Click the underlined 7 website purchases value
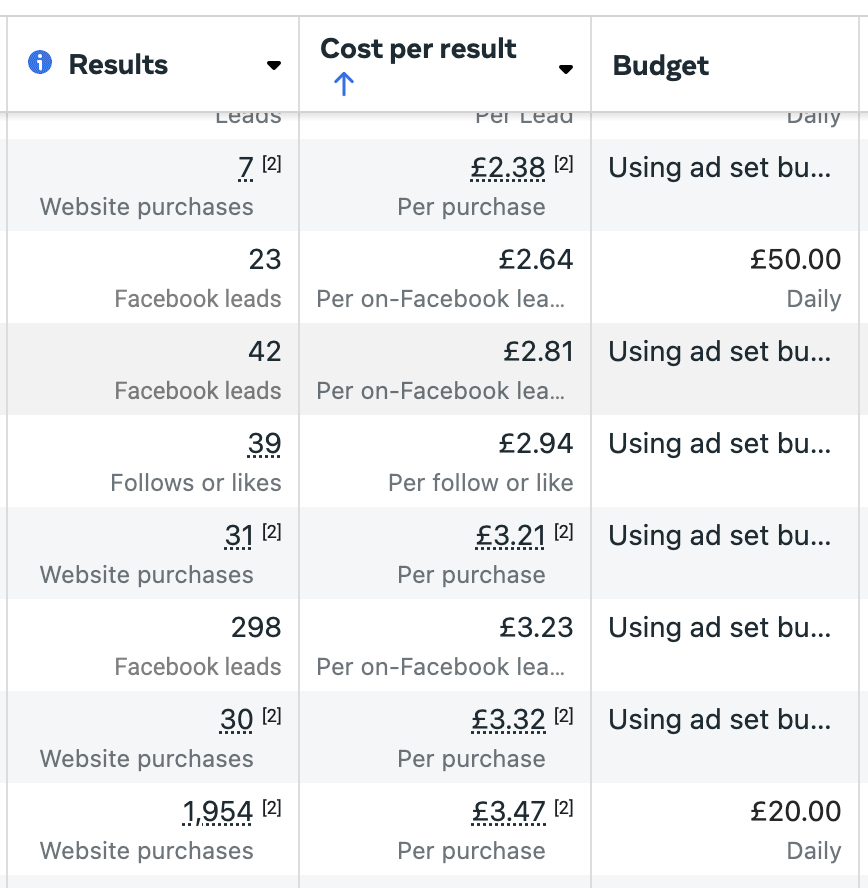The image size is (868, 888). coord(245,168)
